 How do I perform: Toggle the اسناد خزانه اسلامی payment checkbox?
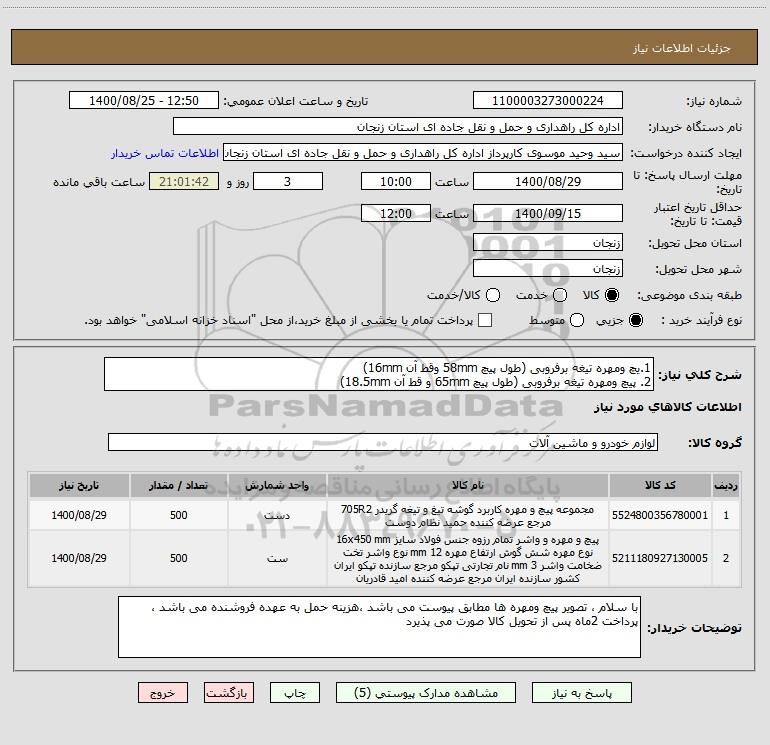pos(485,320)
